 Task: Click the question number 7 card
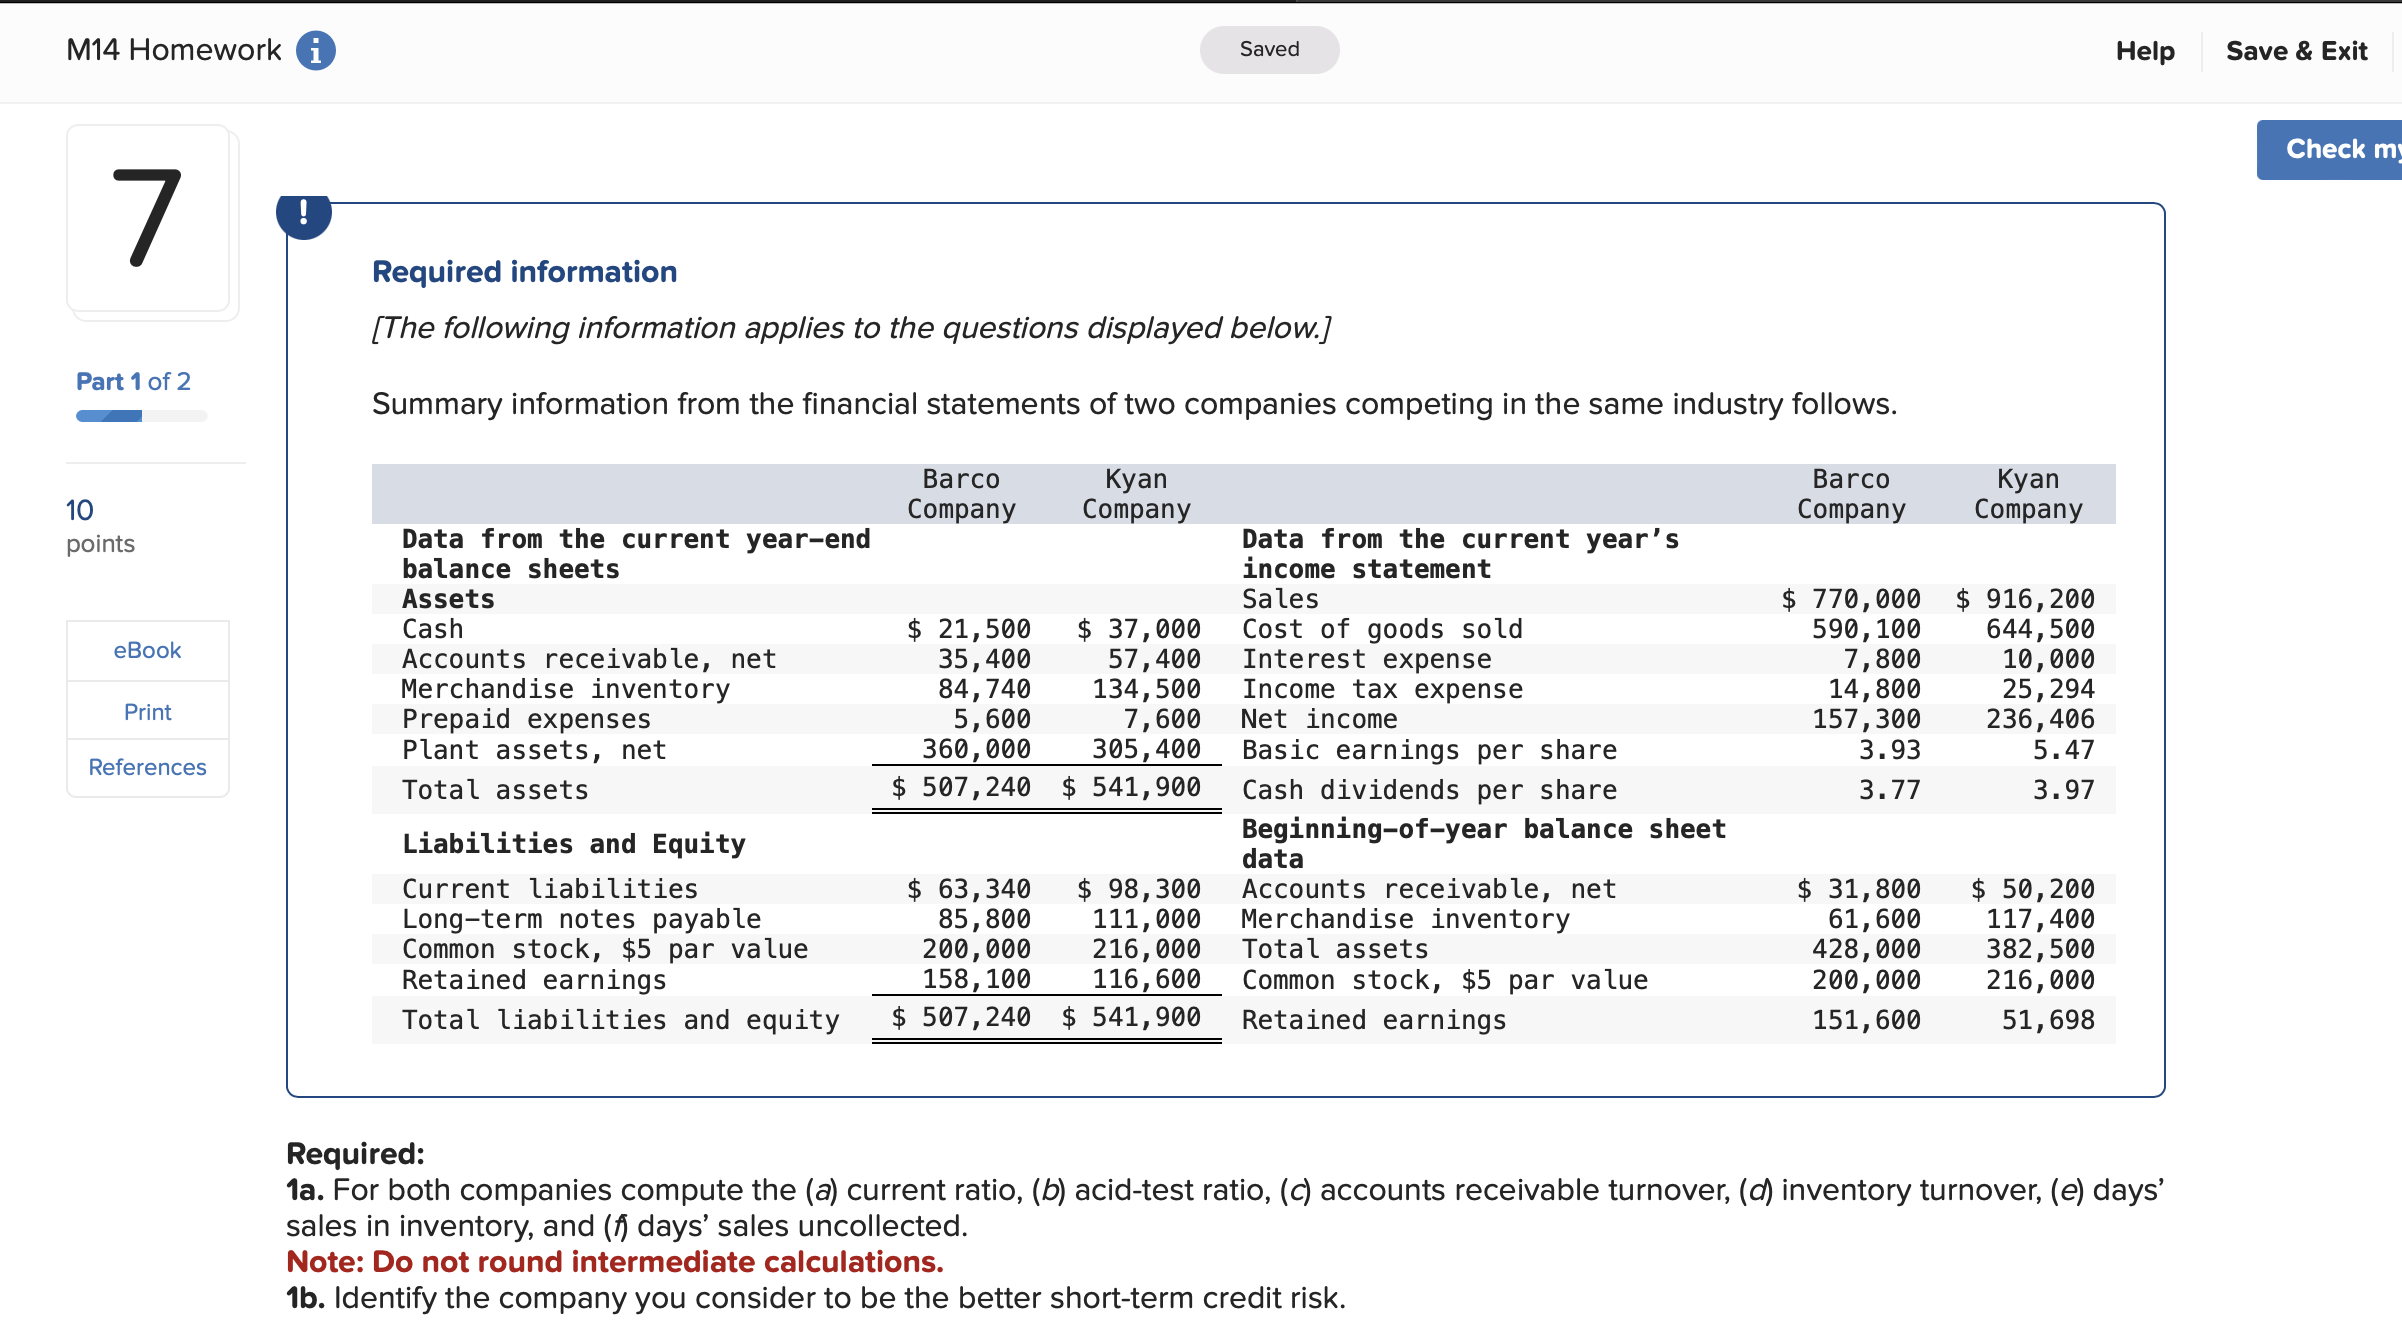[x=148, y=218]
